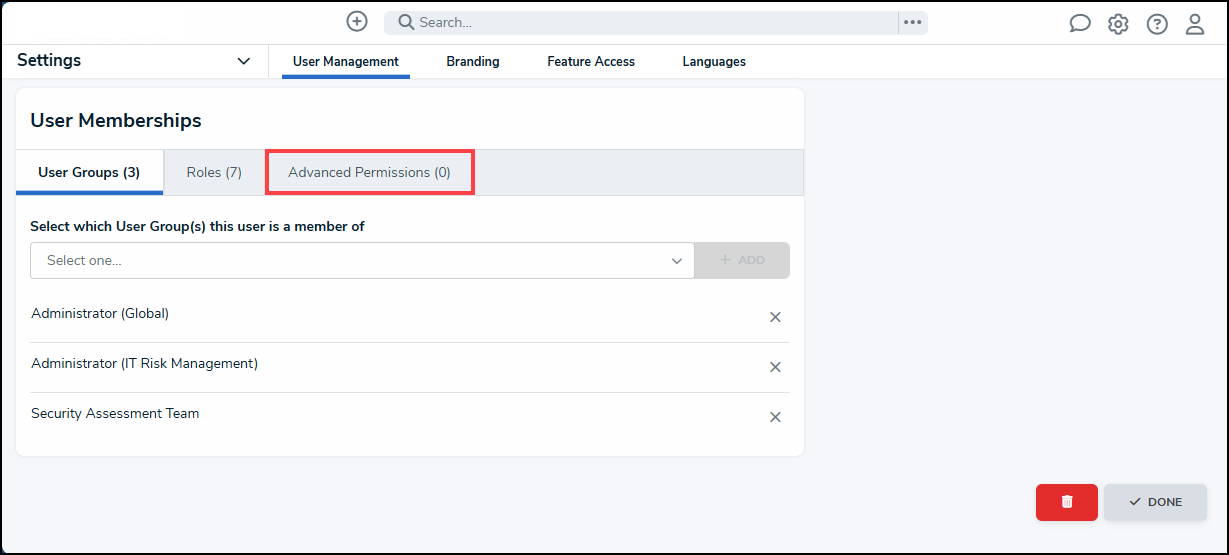Click the Security Assessment Team text
1229x555 pixels.
115,413
